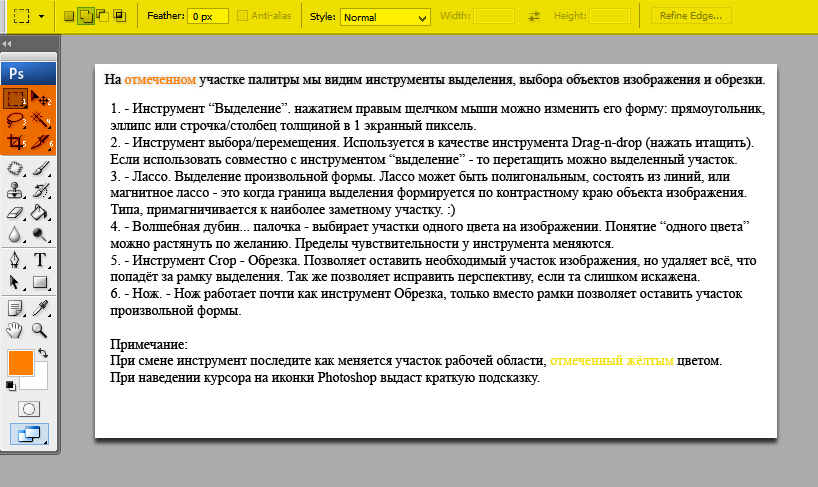Choose Add to selection mode
The height and width of the screenshot is (487, 818).
[86, 16]
